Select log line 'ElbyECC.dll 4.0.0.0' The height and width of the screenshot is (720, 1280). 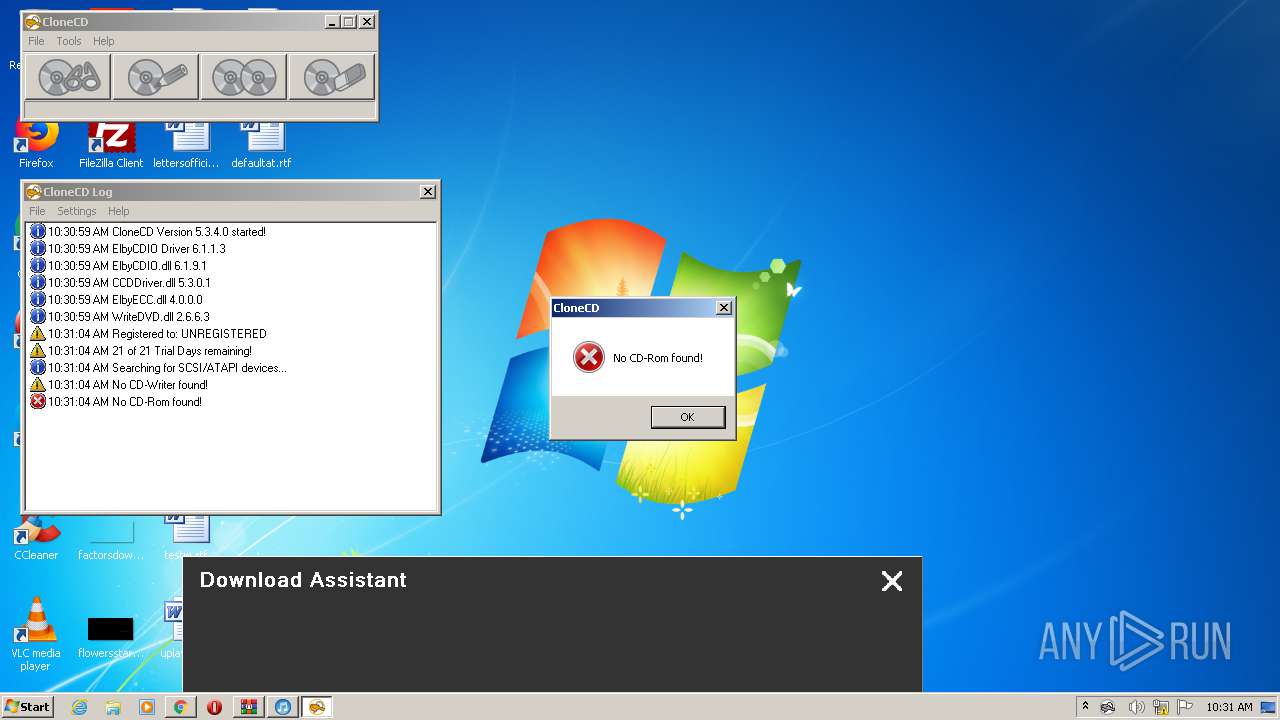116,300
